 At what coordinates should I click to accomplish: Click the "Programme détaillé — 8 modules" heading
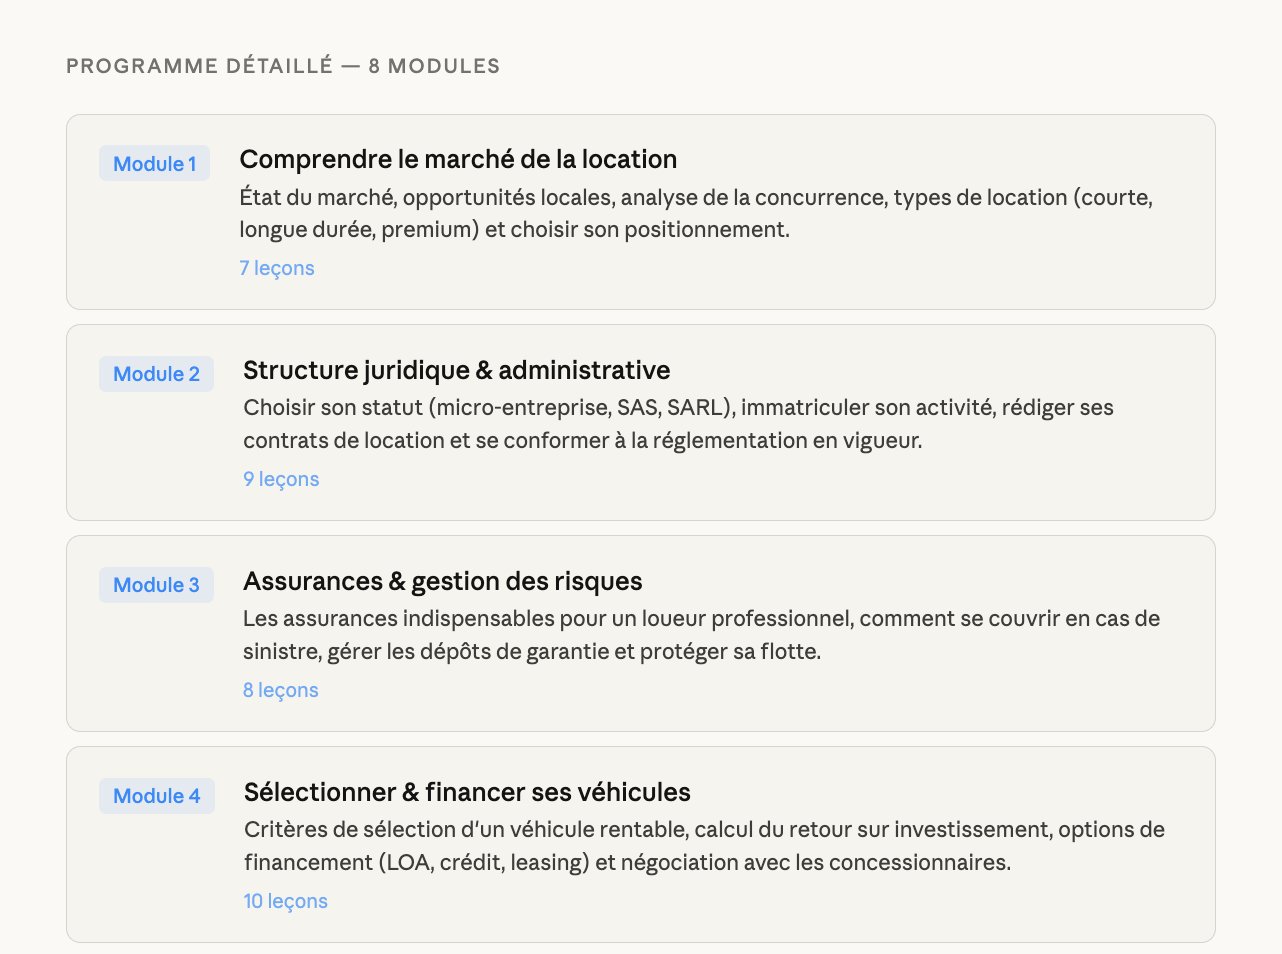283,66
